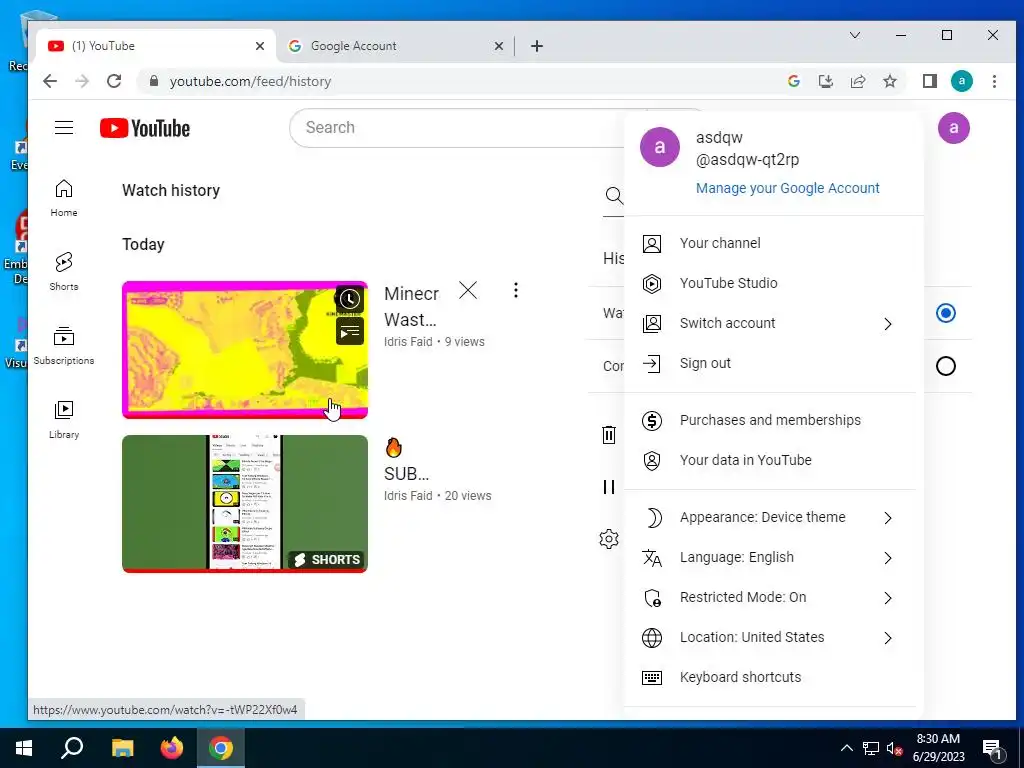Click Manage your Google Account link

(788, 188)
